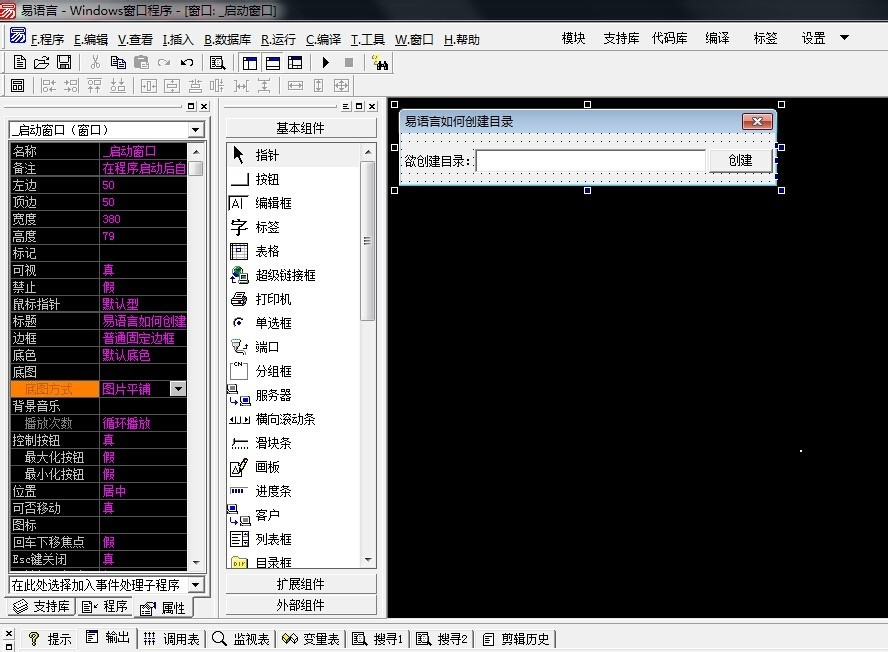Viewport: 888px width, 652px height.
Task: Select the Pointer tool in components
Action: click(x=293, y=155)
